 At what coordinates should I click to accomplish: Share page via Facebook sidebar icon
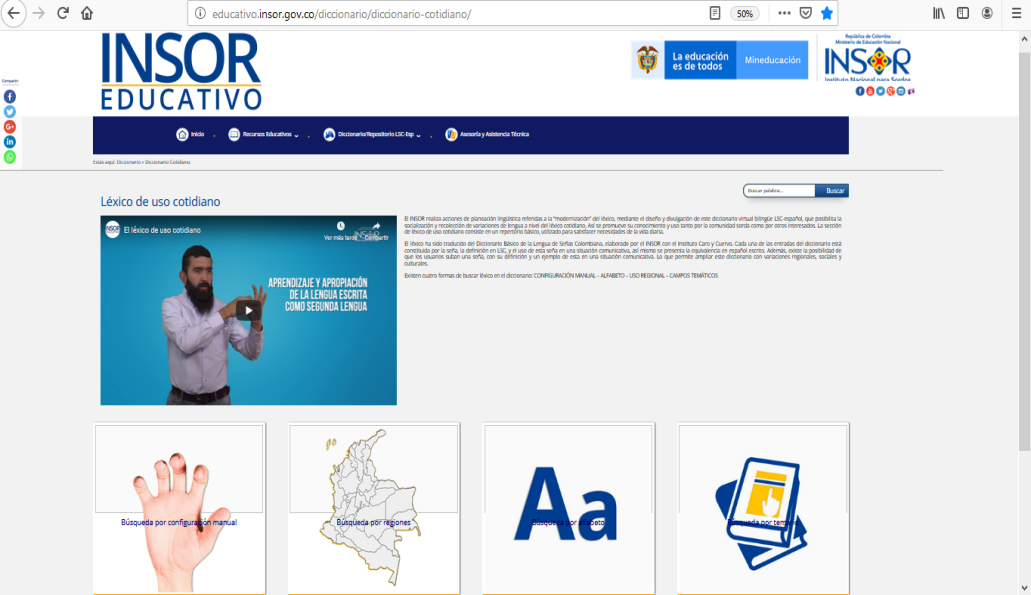[10, 97]
